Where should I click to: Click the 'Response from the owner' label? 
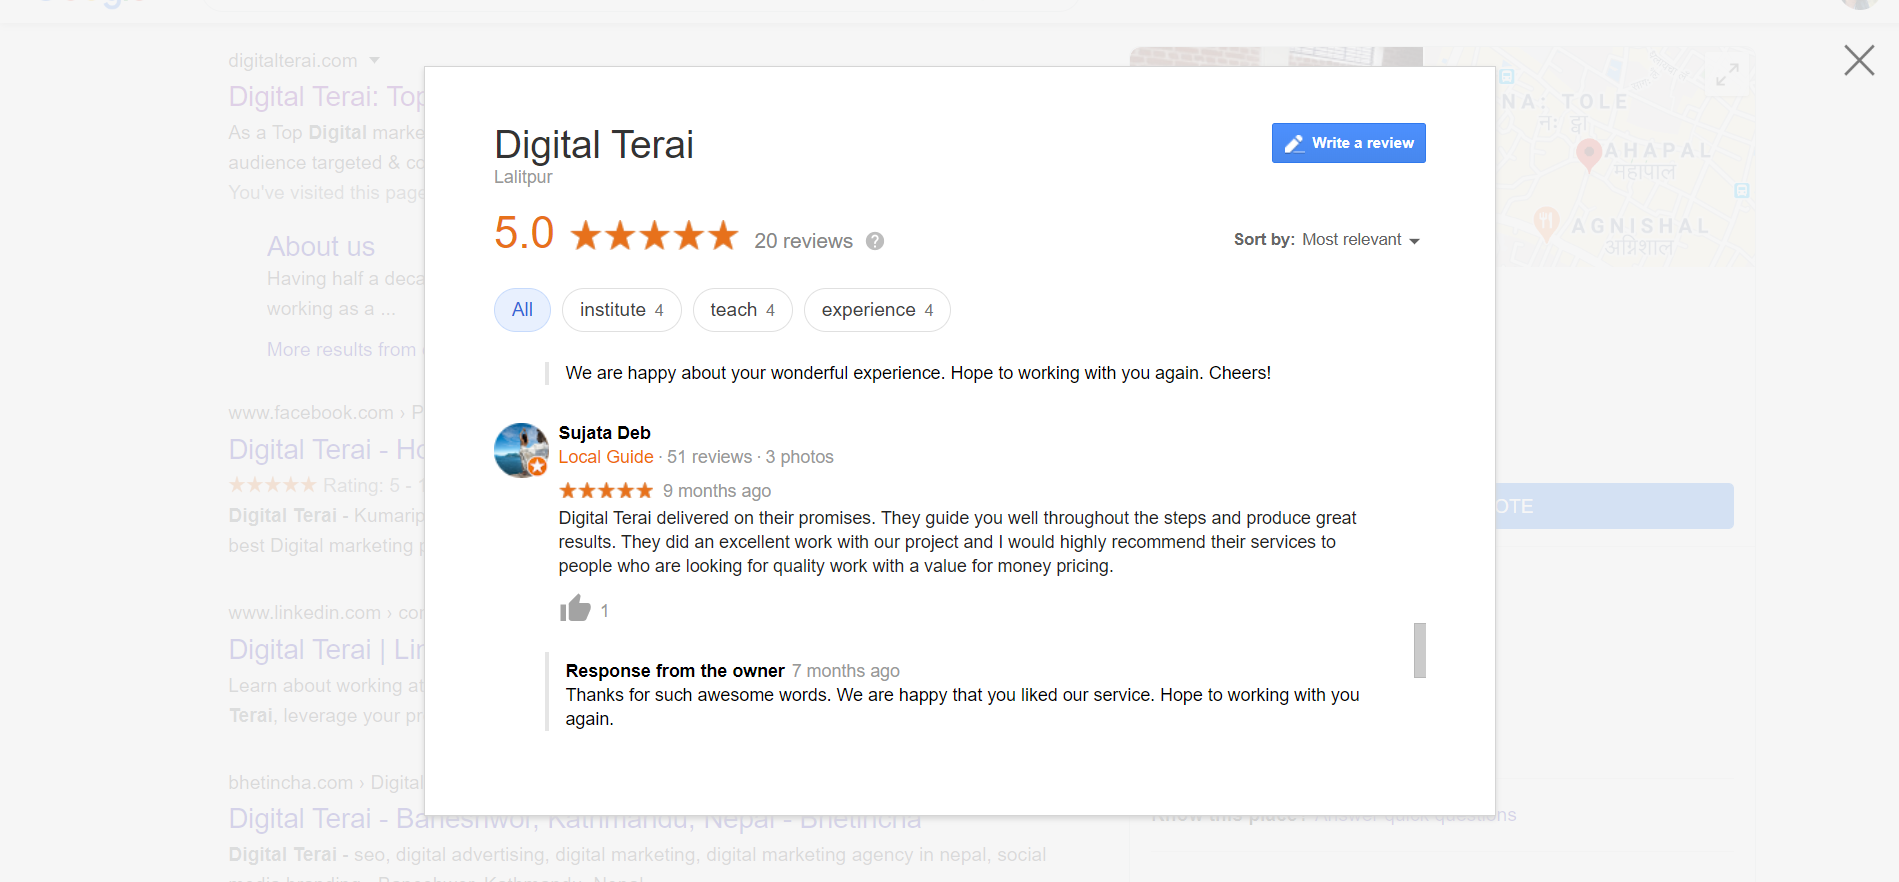pos(675,671)
